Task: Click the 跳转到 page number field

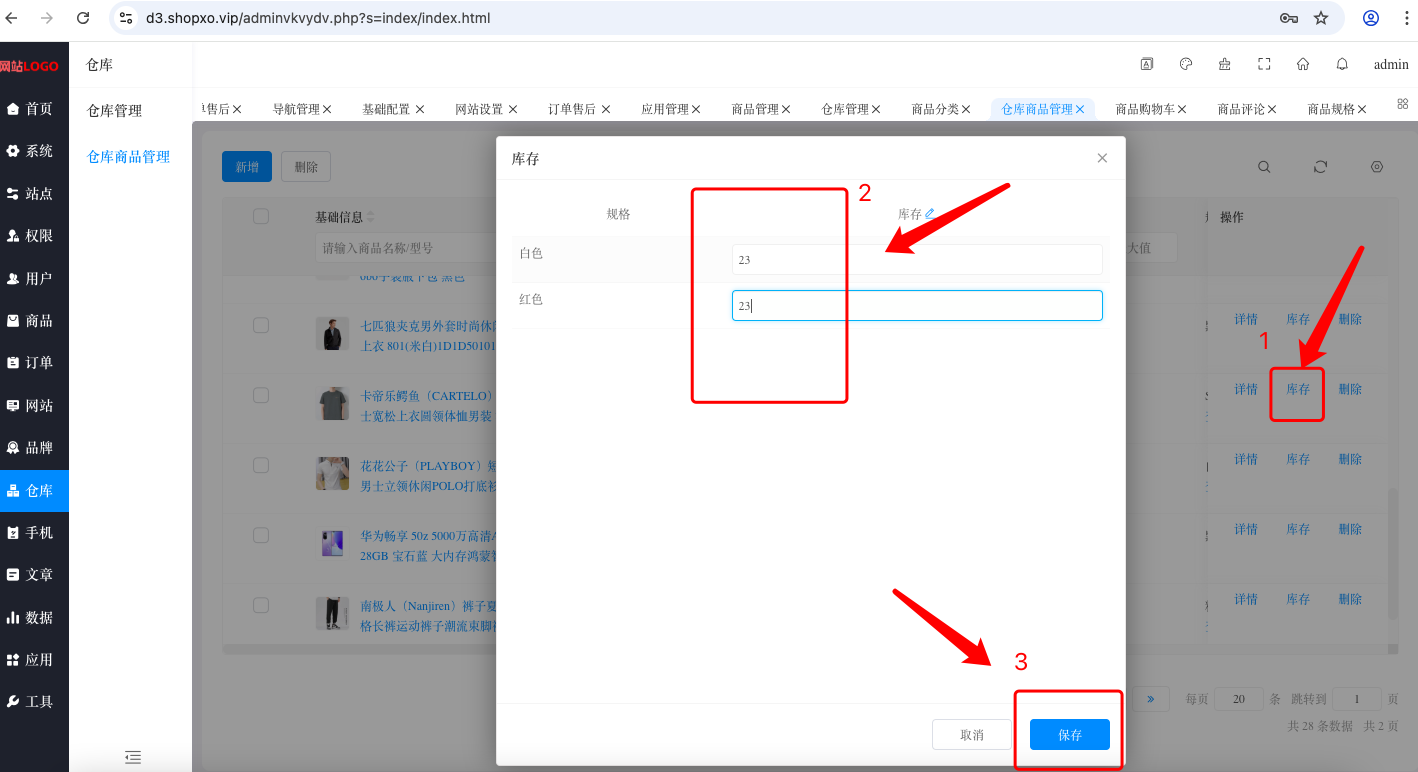Action: pos(1357,699)
